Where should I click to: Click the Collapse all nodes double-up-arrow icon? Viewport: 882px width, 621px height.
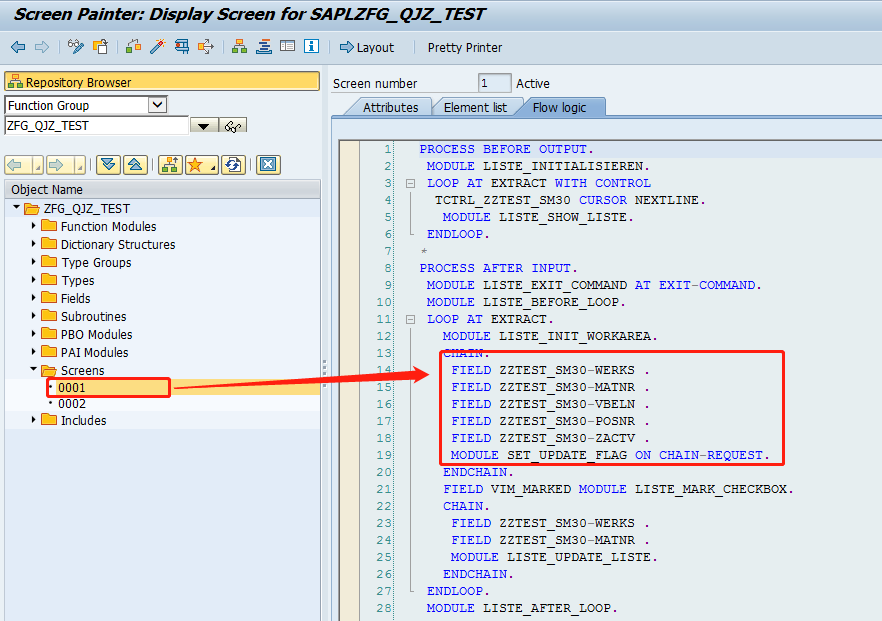point(136,165)
